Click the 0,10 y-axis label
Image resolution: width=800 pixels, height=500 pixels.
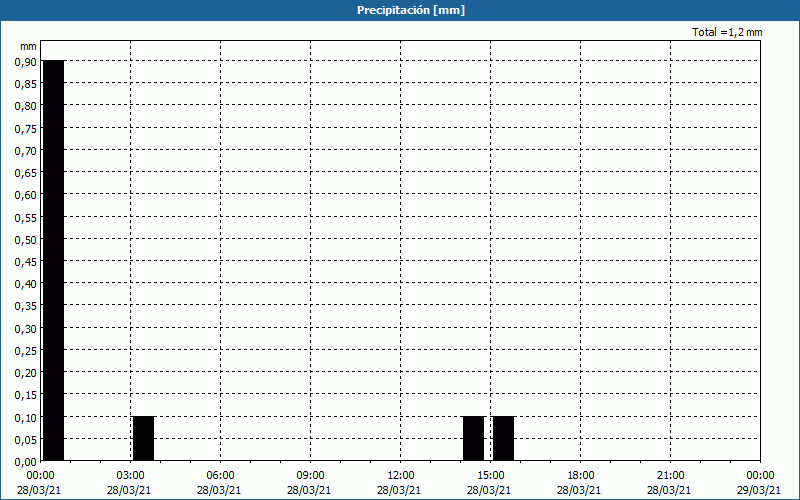[26, 418]
